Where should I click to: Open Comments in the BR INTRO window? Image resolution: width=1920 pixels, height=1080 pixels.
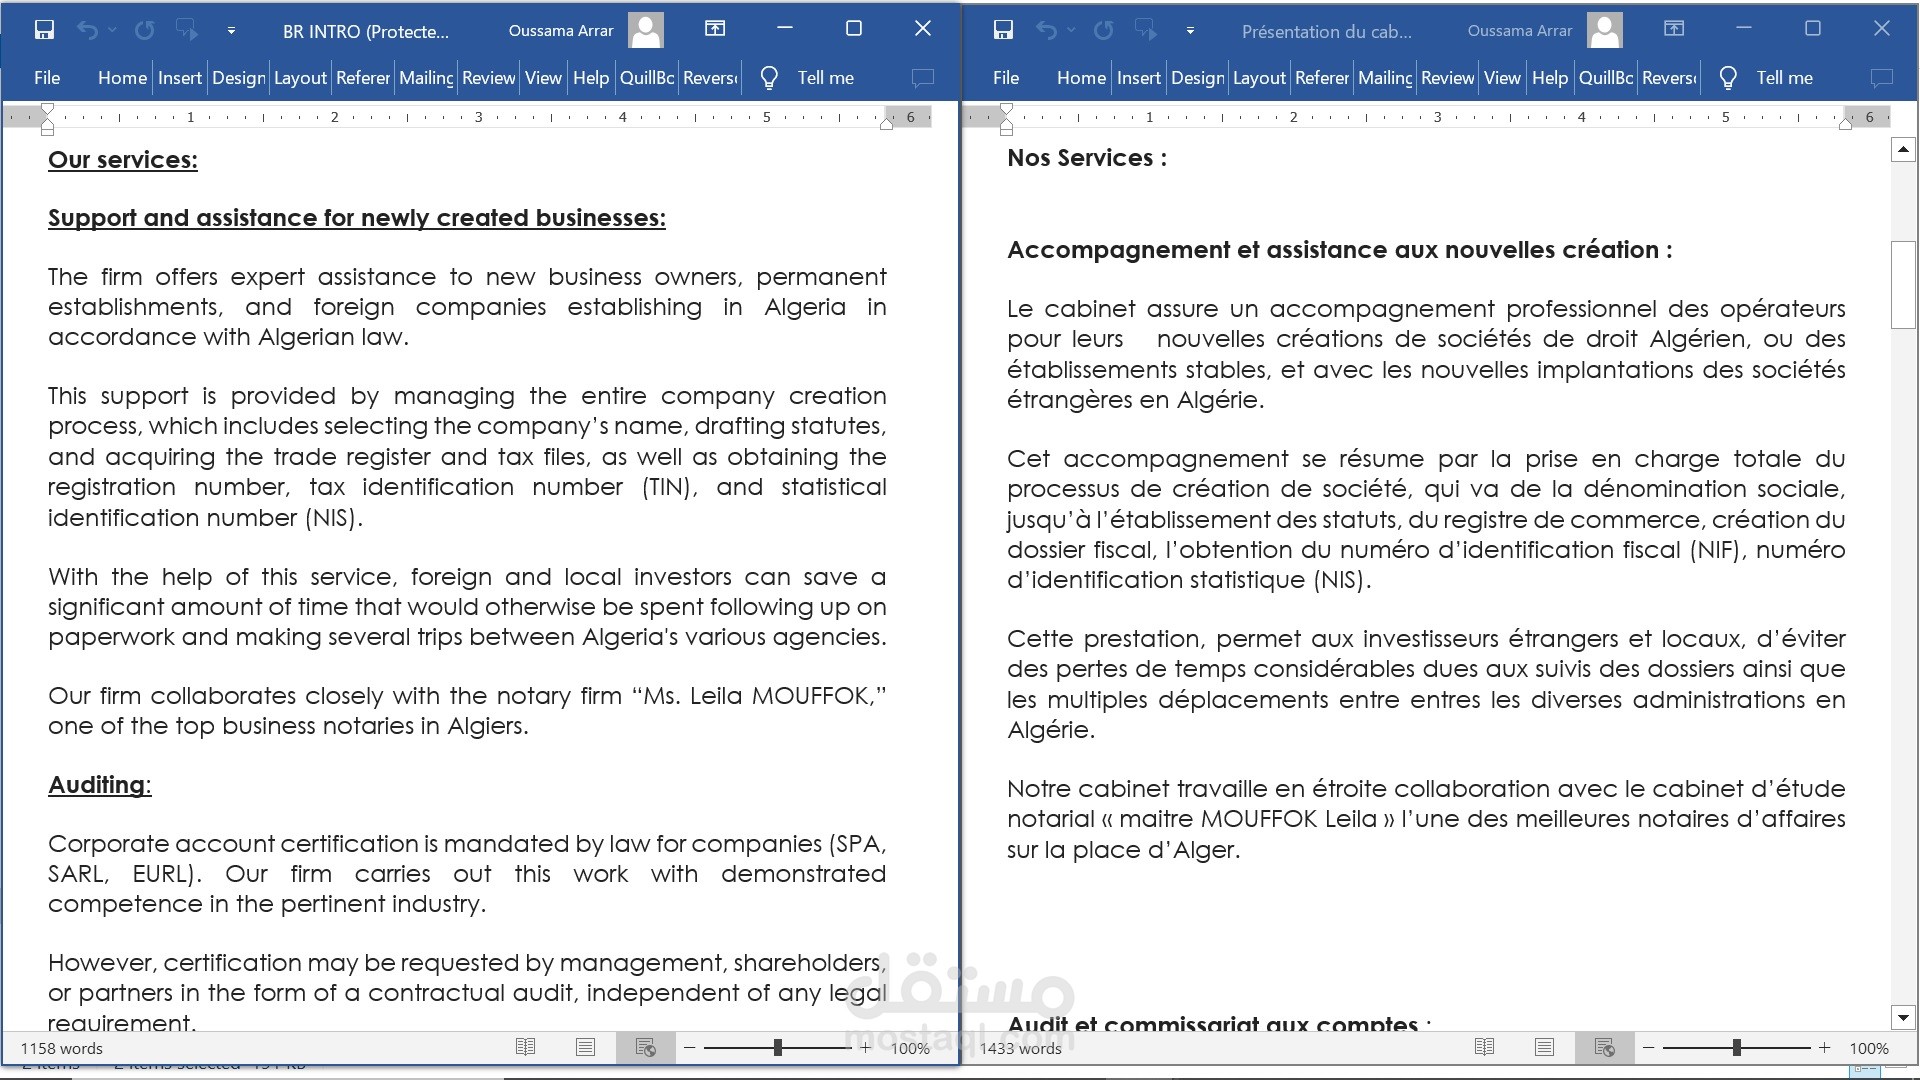923,78
